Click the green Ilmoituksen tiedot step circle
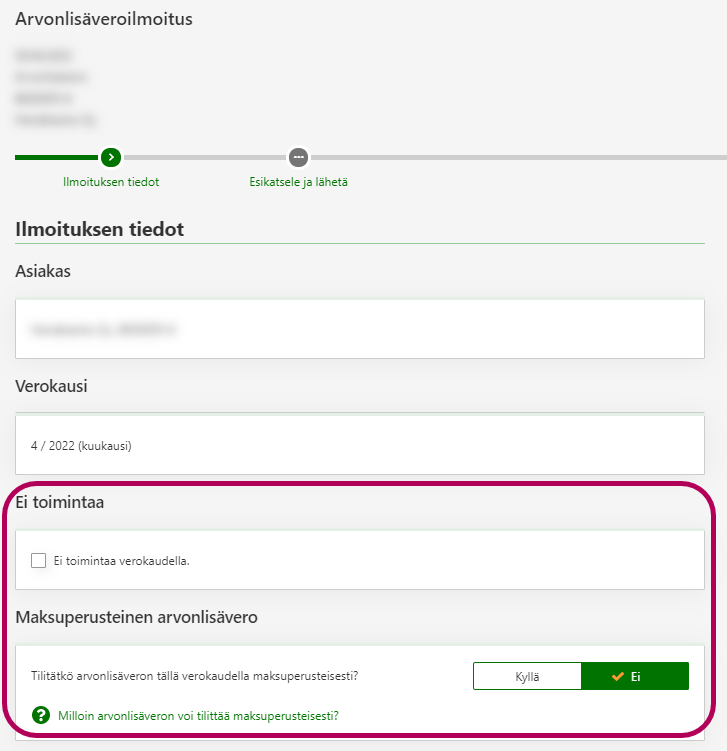The height and width of the screenshot is (751, 727). point(111,157)
